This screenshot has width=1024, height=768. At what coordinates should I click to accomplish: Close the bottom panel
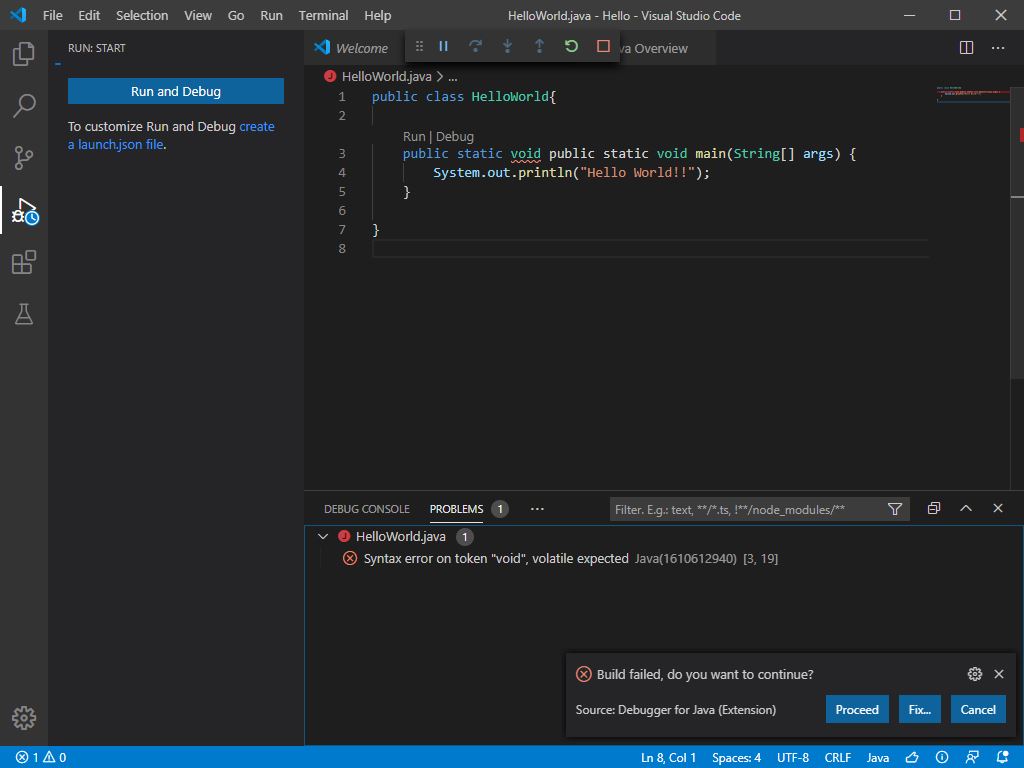998,508
